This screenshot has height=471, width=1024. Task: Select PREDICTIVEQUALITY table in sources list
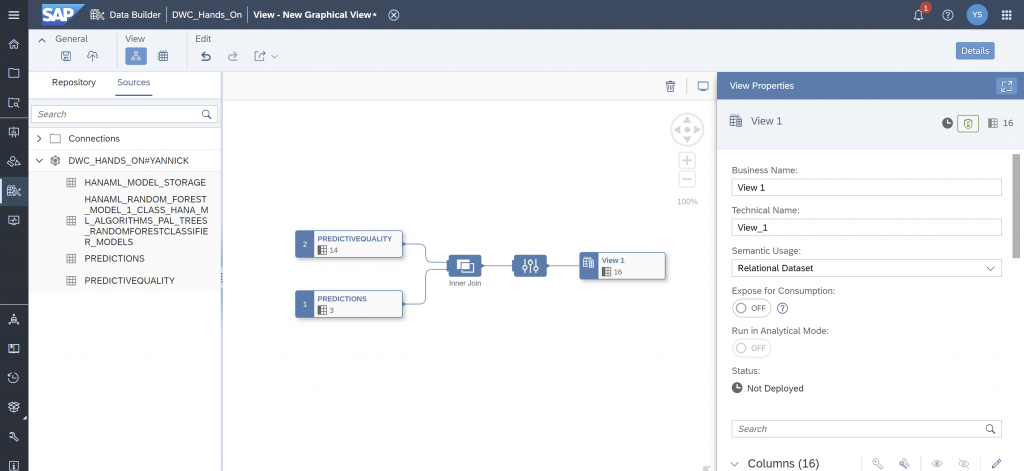(x=129, y=281)
